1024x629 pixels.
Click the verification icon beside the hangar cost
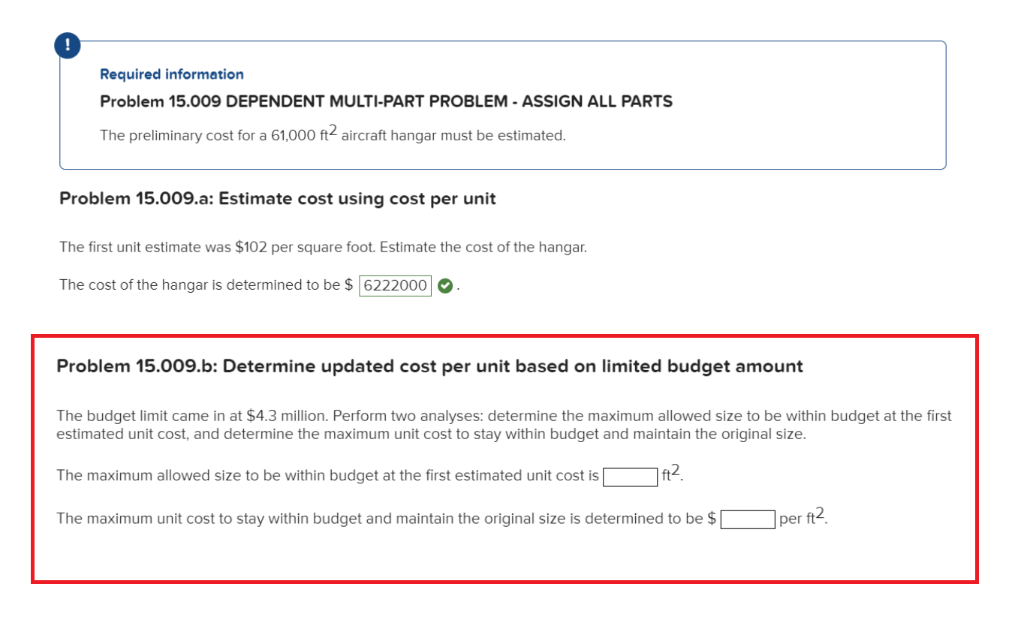point(446,285)
